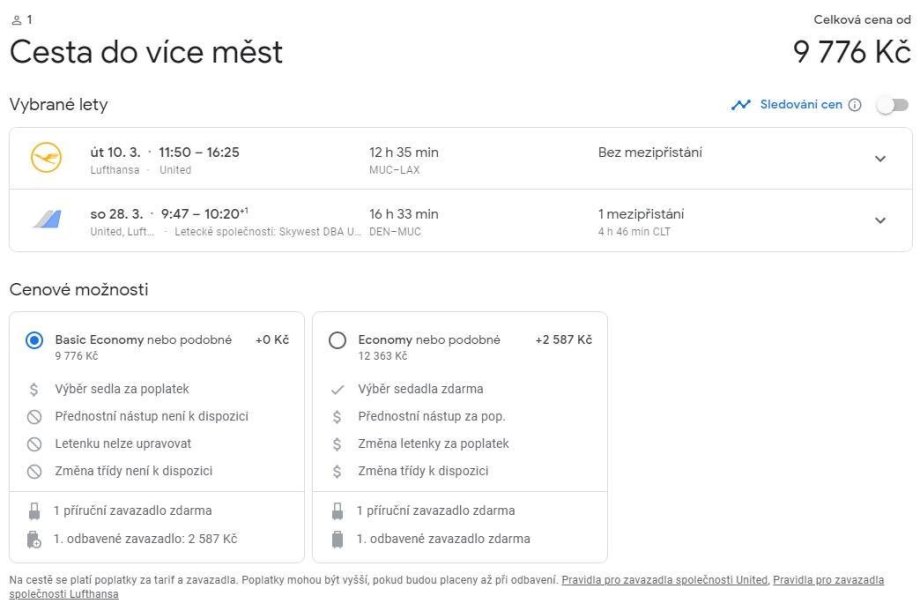Open the Lufthansa baggage rules link
Screen dimensions: 920x611
pos(64,594)
